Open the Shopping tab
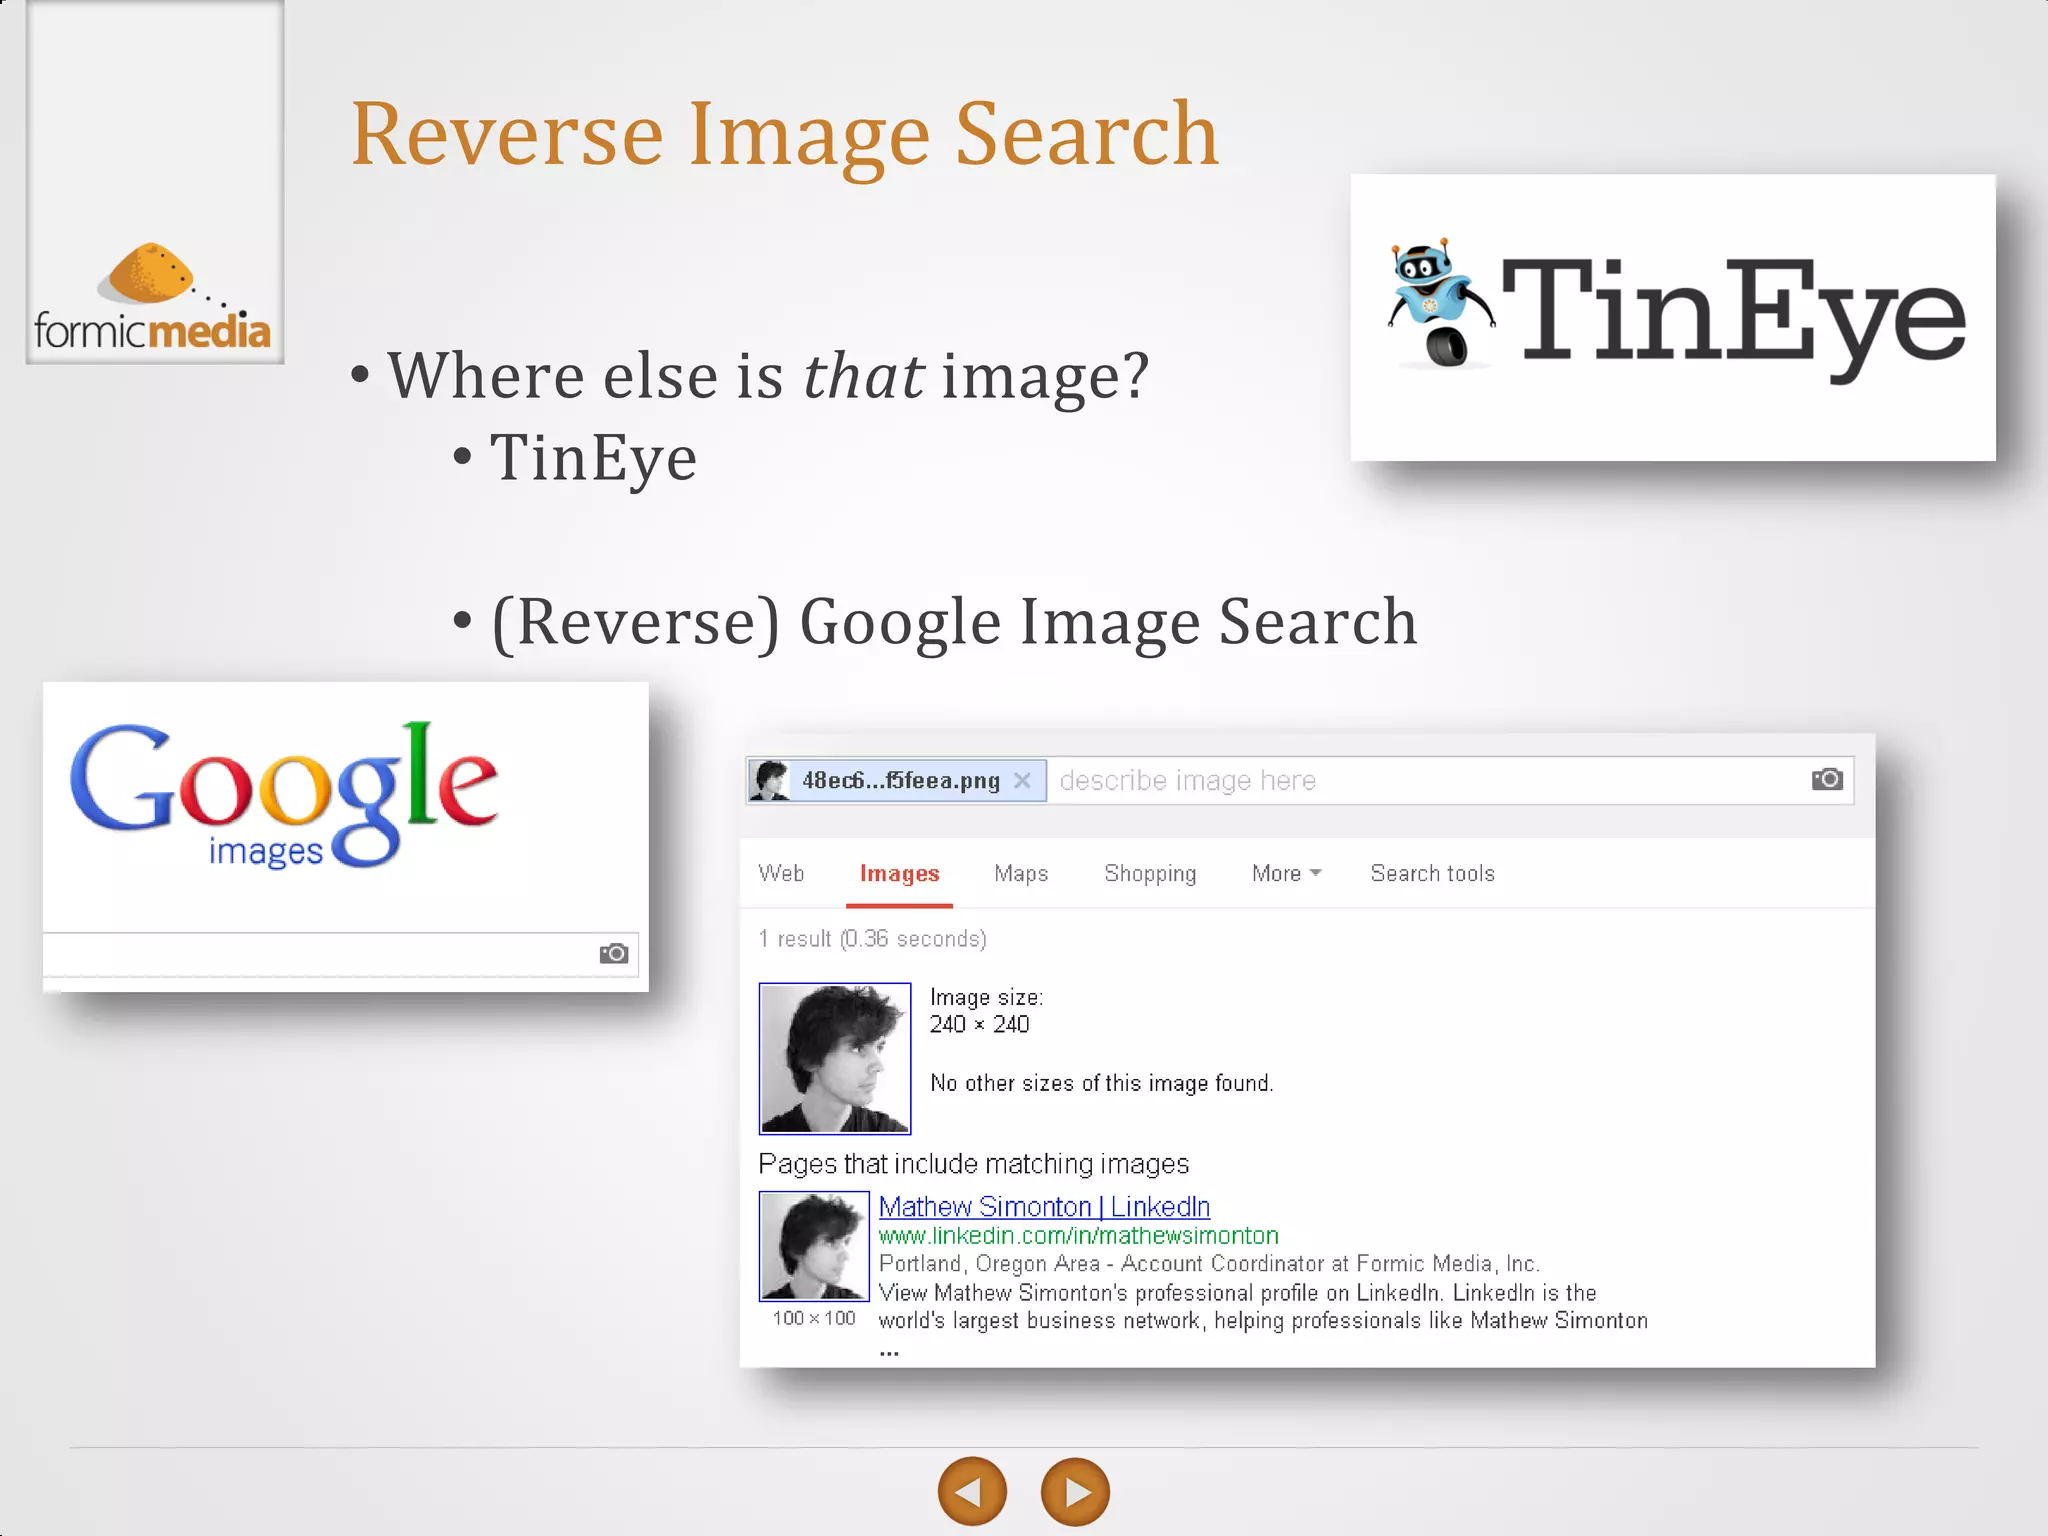Screen dimensions: 2048x1536 tap(1150, 873)
